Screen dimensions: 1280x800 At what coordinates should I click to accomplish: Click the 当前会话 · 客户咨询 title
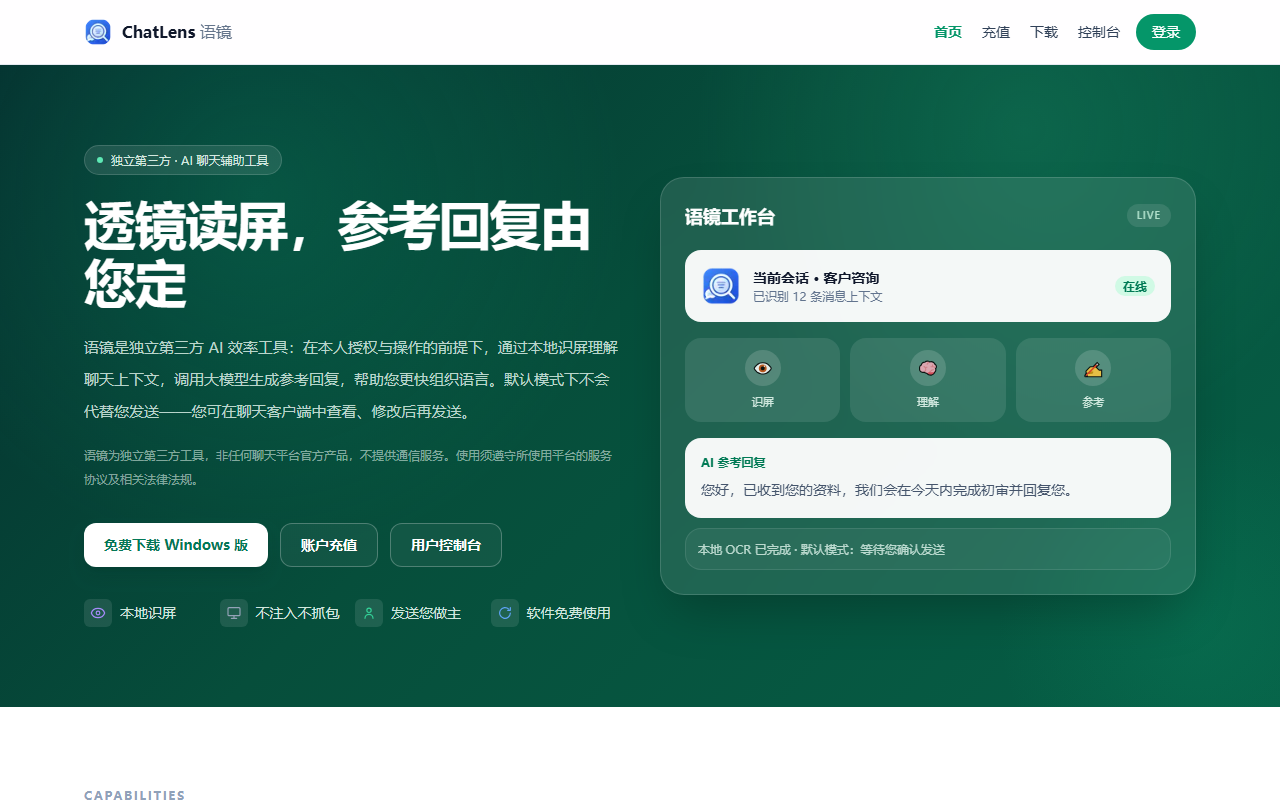click(816, 278)
